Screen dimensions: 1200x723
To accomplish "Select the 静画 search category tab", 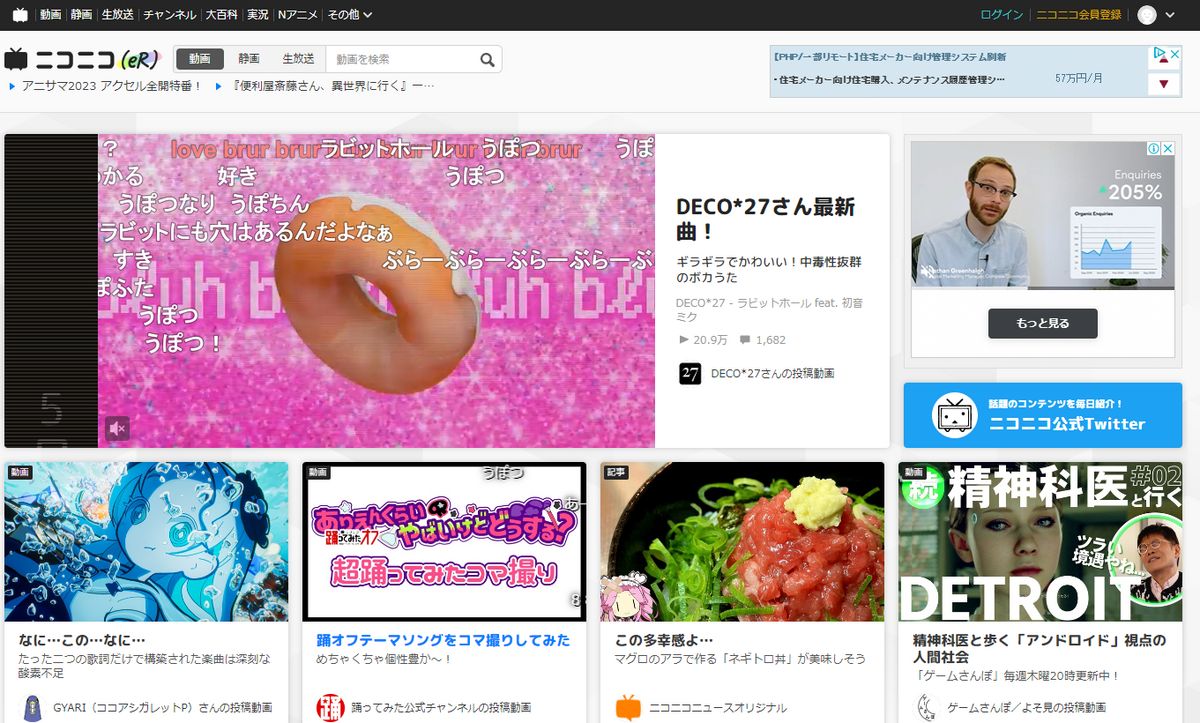I will pos(249,59).
